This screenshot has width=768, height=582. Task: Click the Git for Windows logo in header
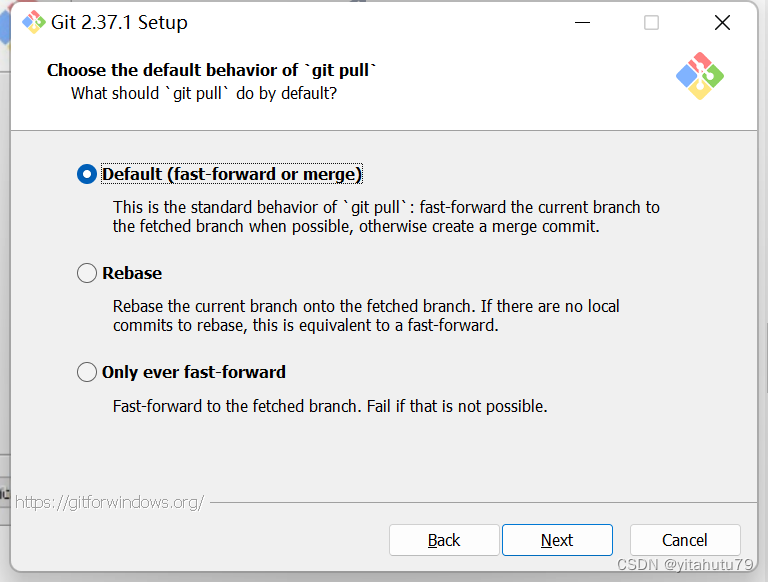pyautogui.click(x=700, y=76)
